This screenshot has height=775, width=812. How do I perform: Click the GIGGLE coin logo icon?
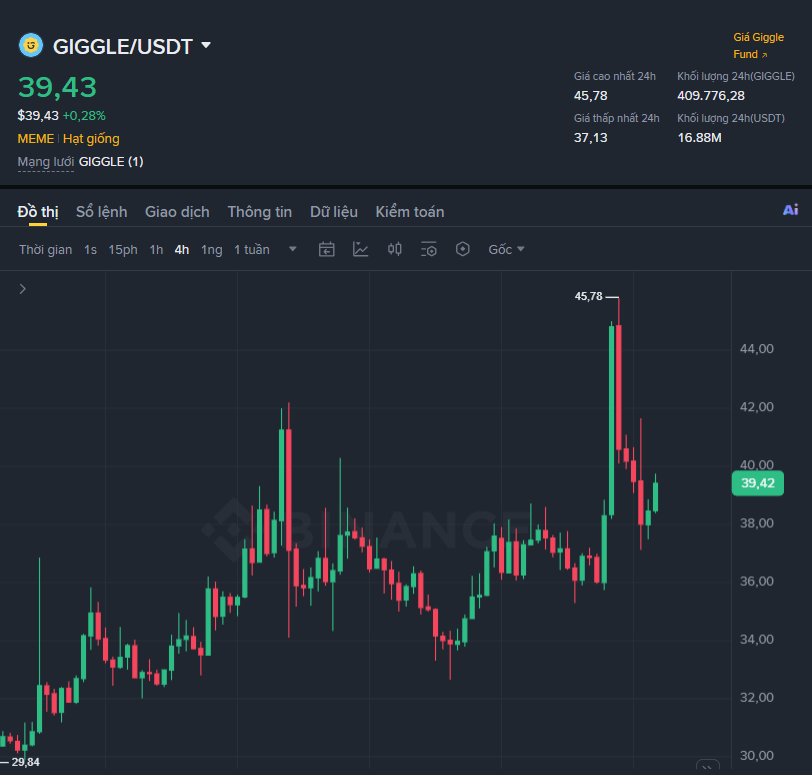(31, 46)
